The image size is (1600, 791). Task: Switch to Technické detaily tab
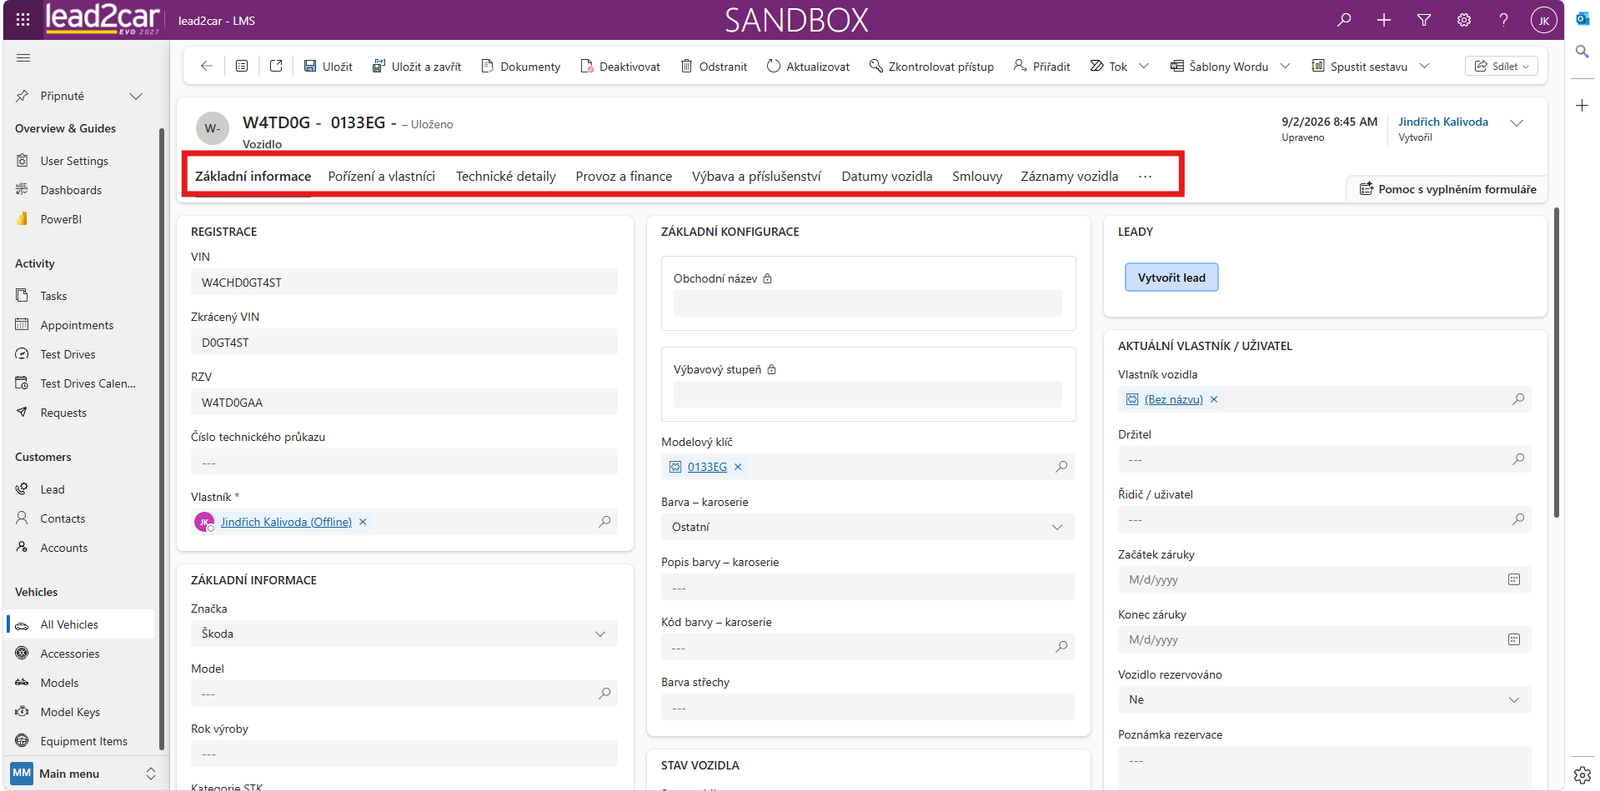tap(506, 176)
